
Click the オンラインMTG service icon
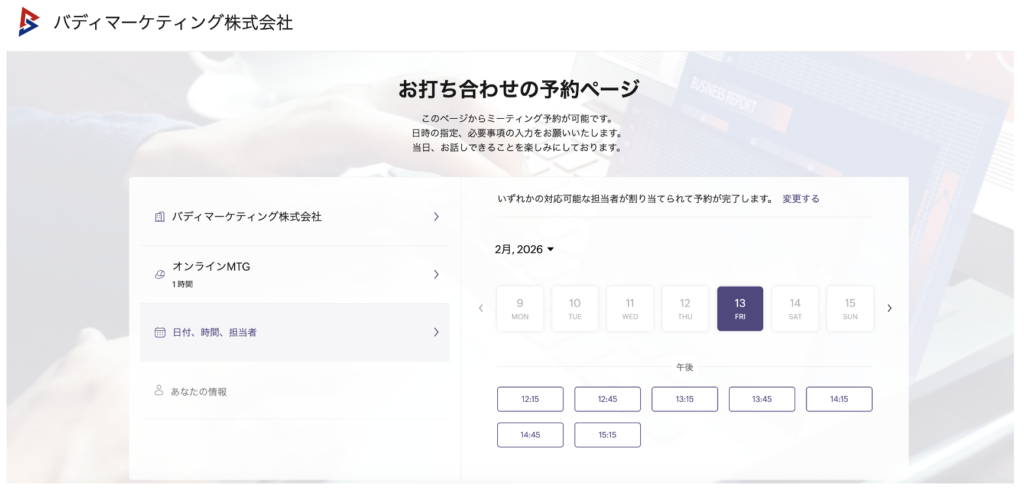(x=159, y=274)
